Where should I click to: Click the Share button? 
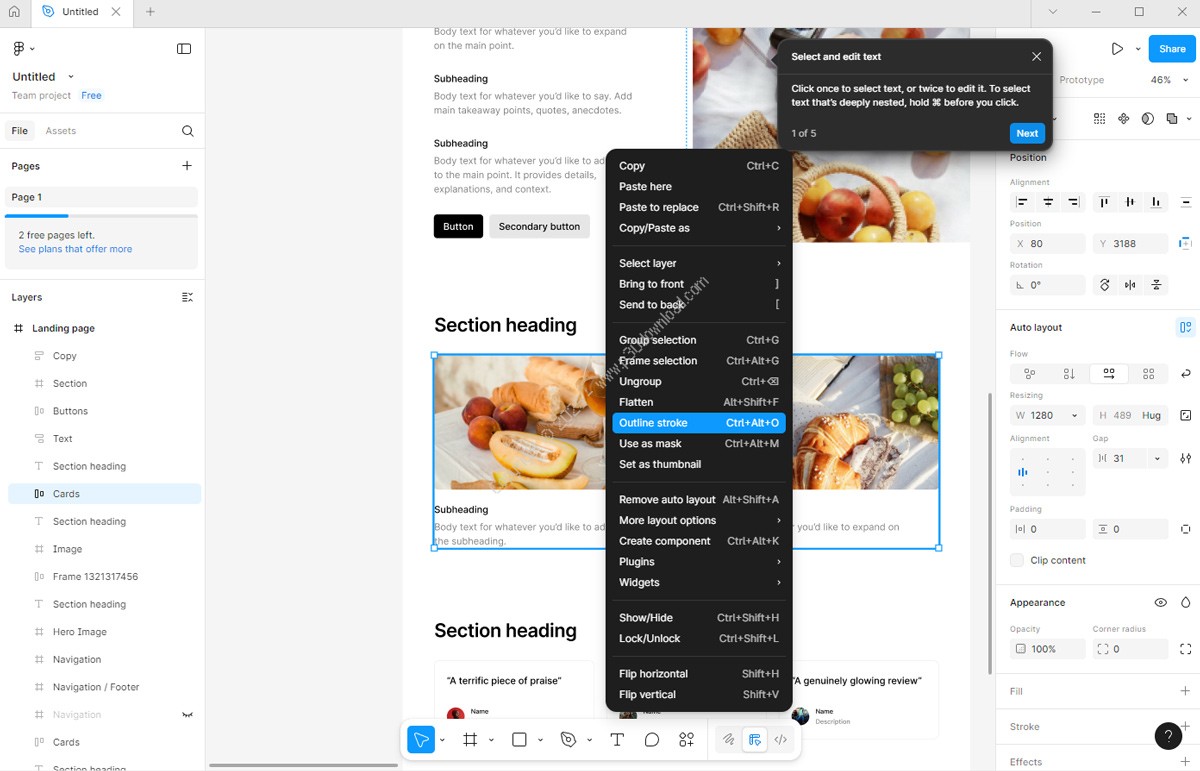click(1172, 48)
